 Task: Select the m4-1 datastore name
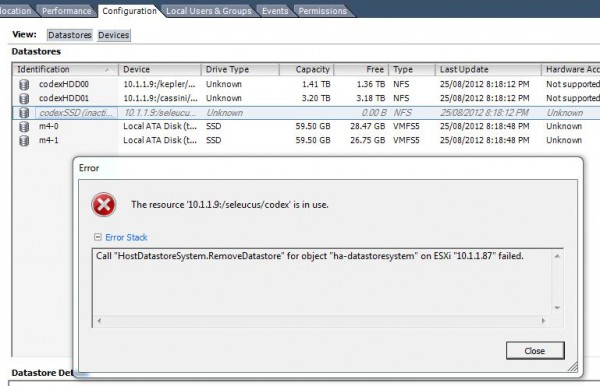49,140
